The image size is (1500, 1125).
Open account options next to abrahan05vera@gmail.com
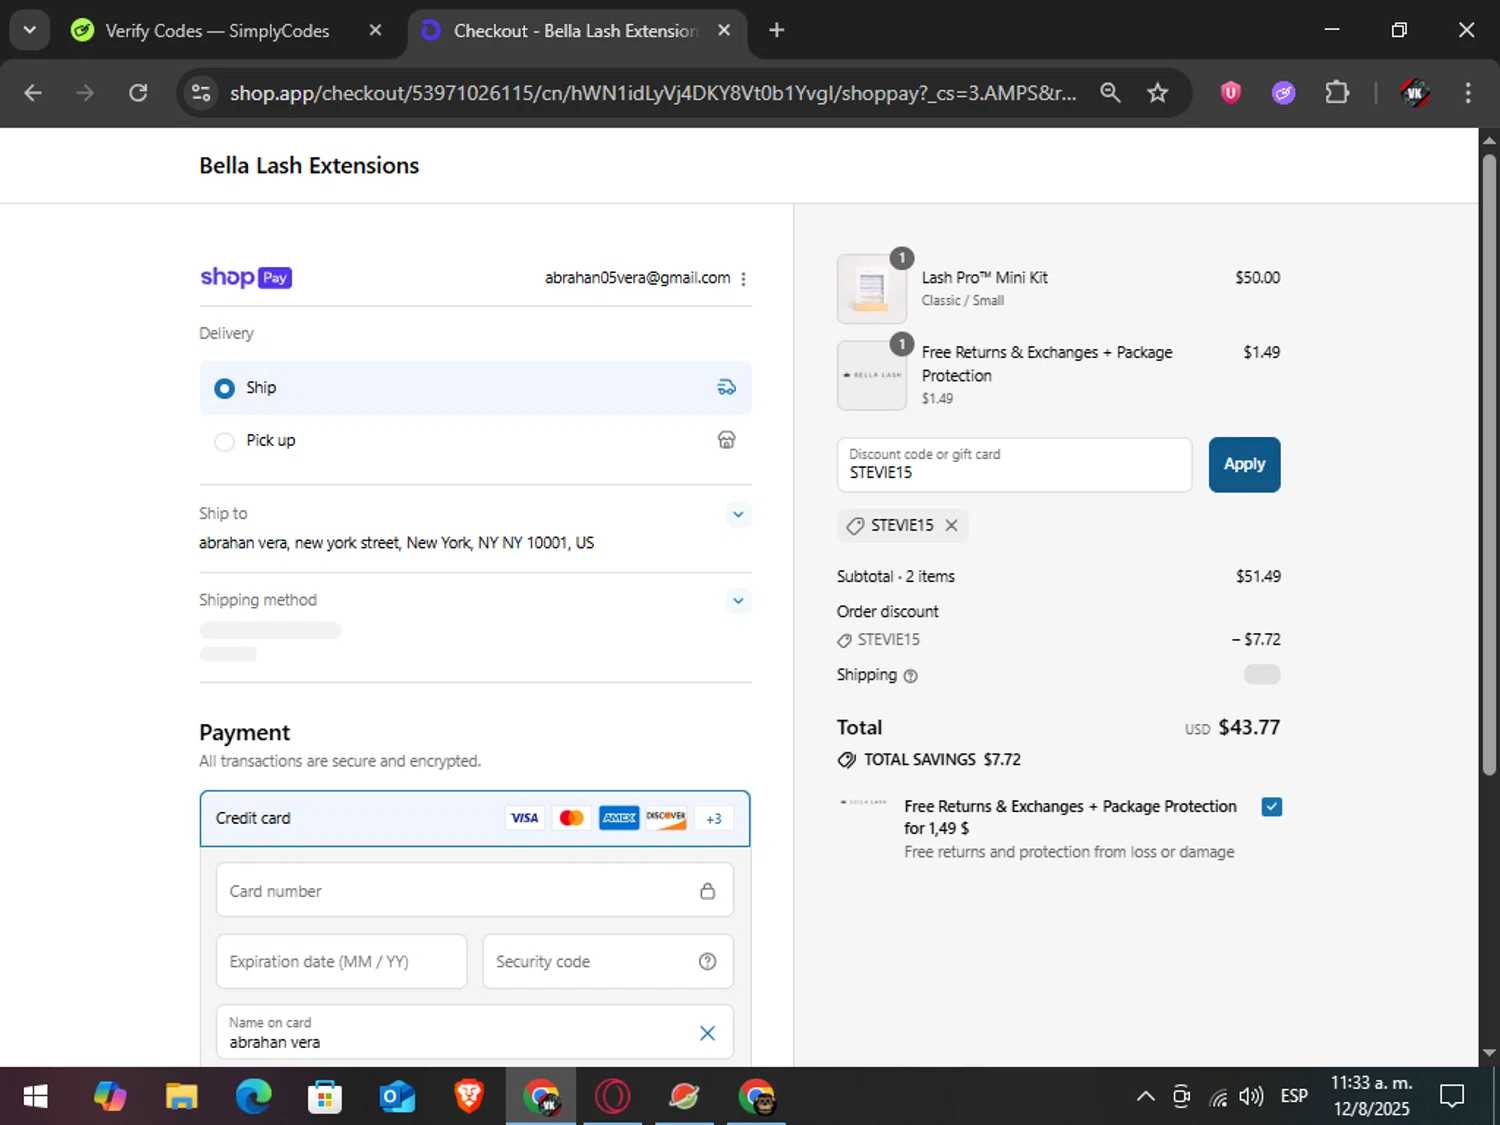(743, 279)
